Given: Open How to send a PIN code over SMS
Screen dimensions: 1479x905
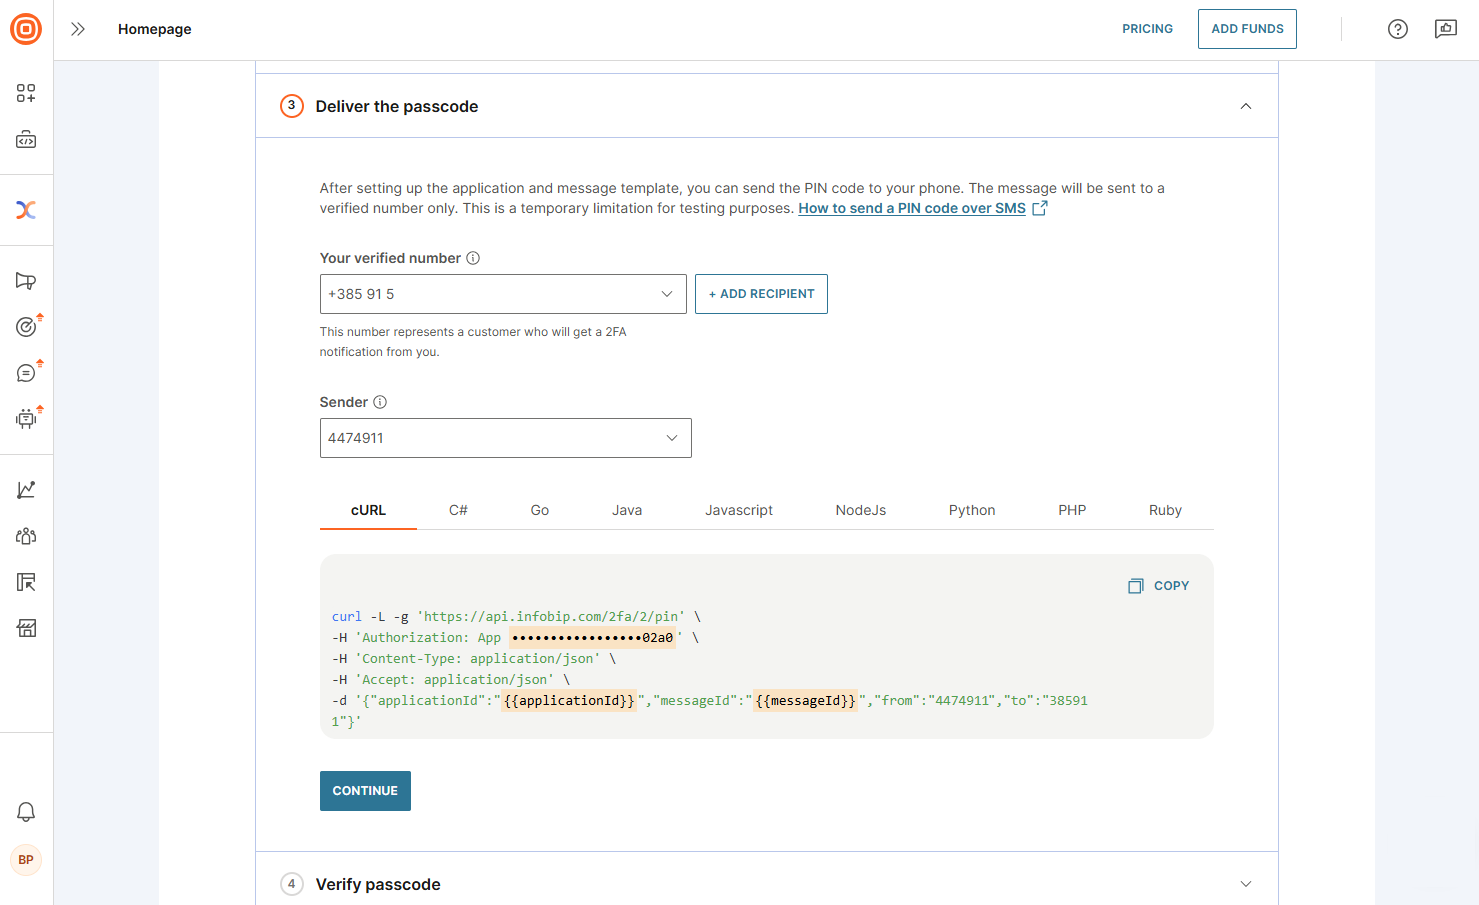Looking at the screenshot, I should click(912, 208).
